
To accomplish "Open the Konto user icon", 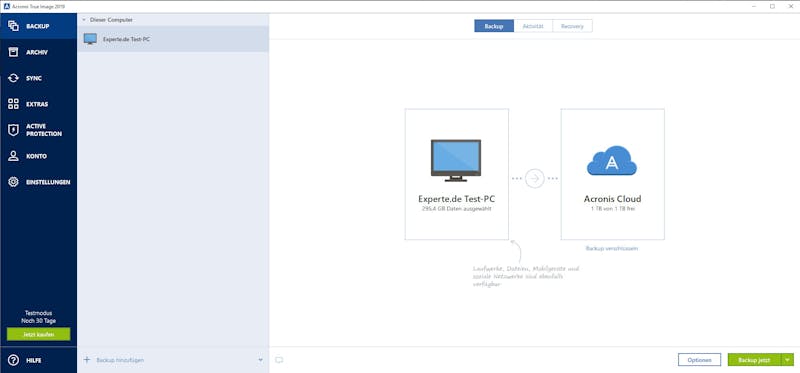I will (14, 156).
